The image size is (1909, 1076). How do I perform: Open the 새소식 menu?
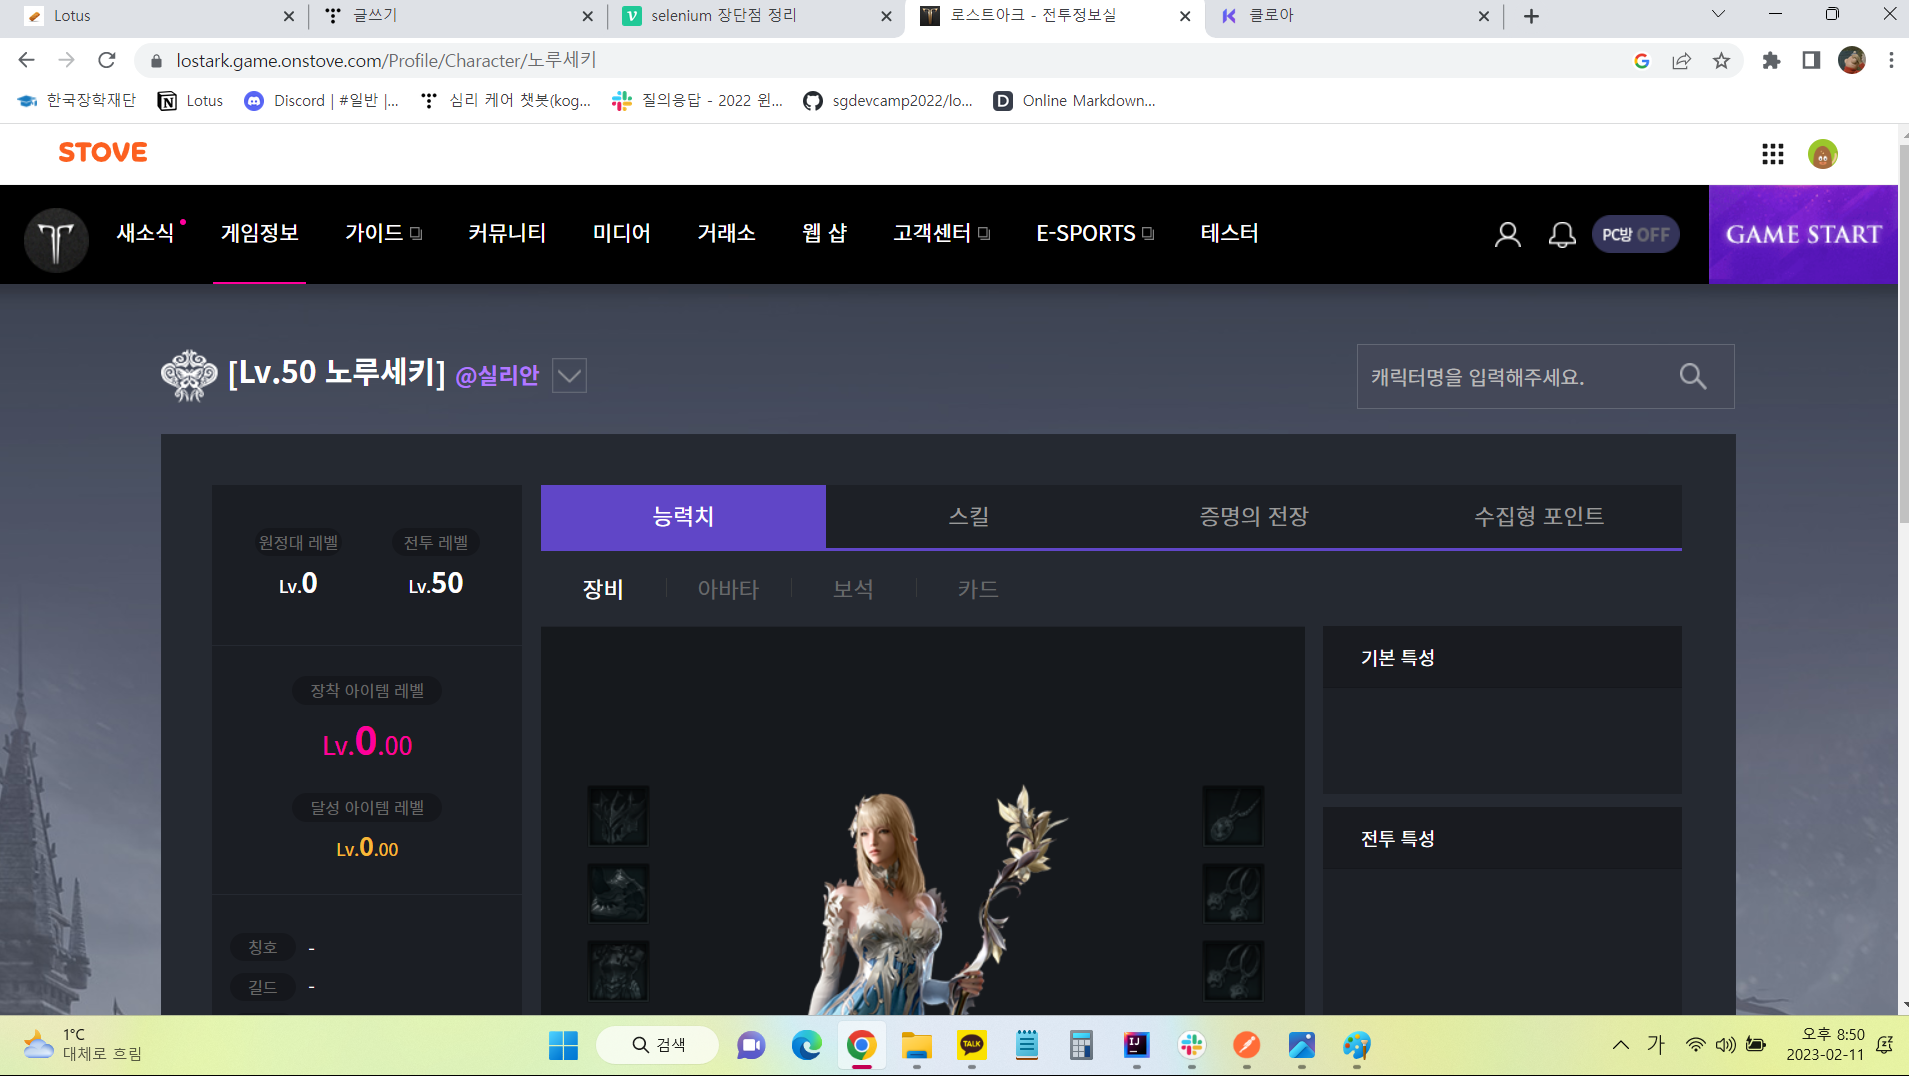pos(146,233)
